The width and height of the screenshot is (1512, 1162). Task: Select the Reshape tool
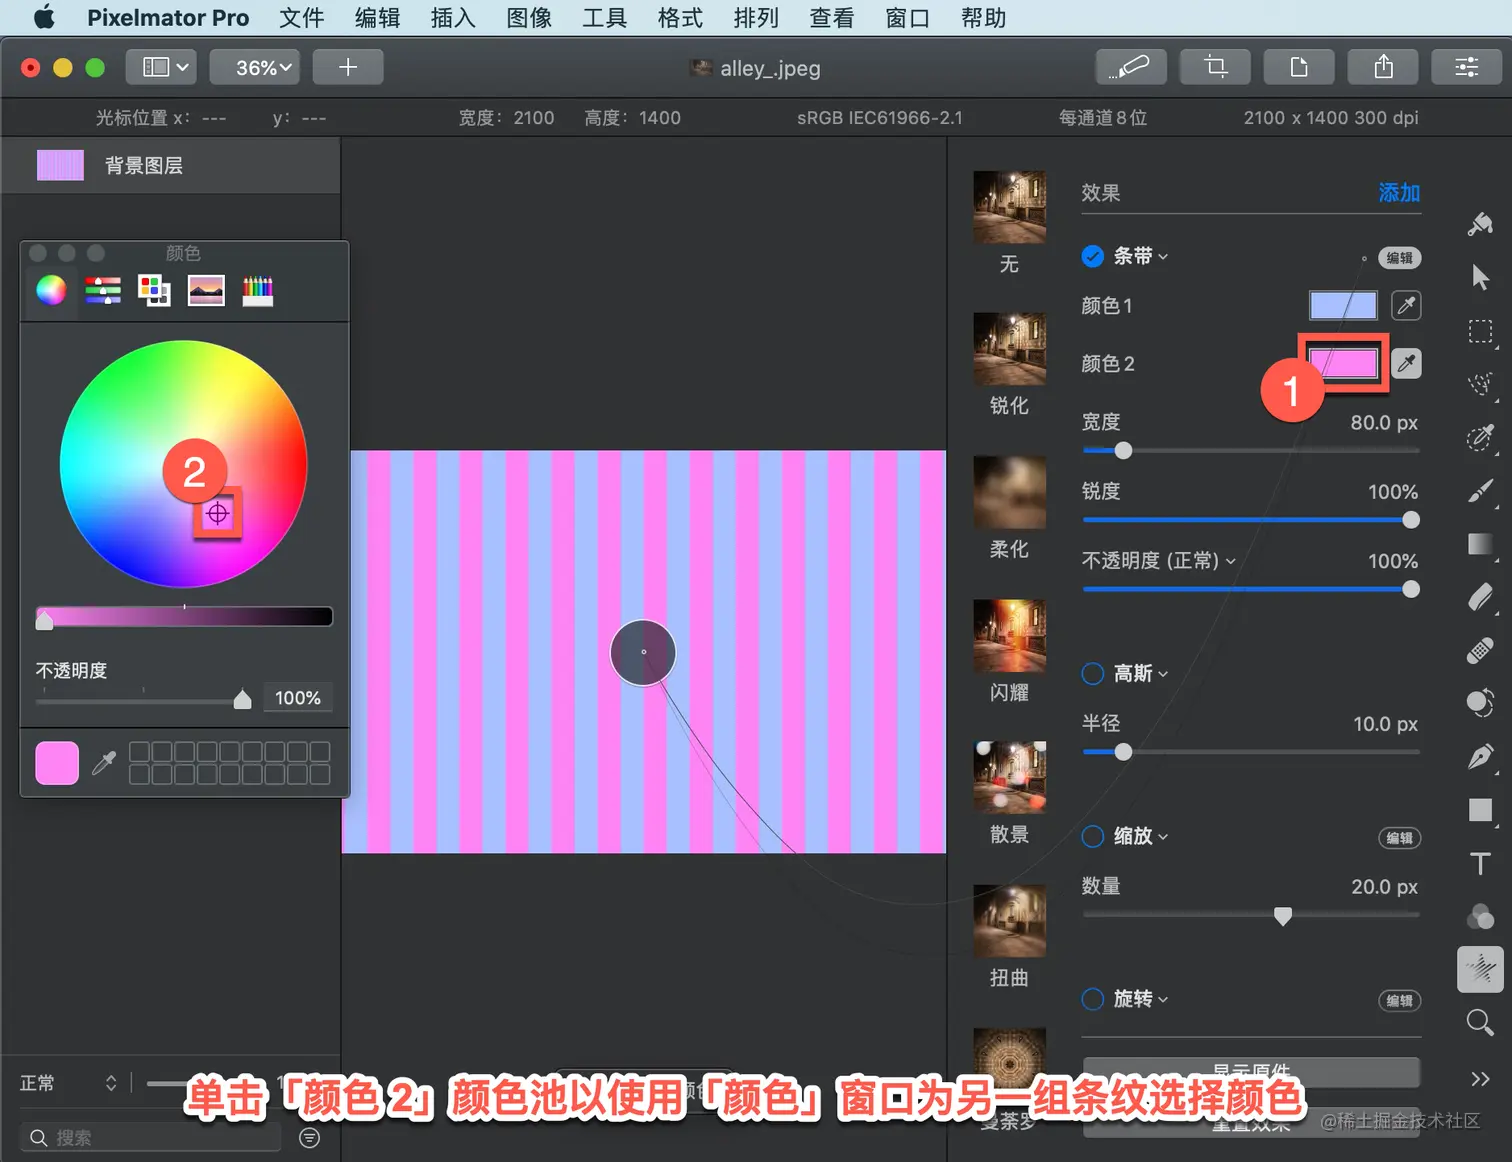[1480, 703]
